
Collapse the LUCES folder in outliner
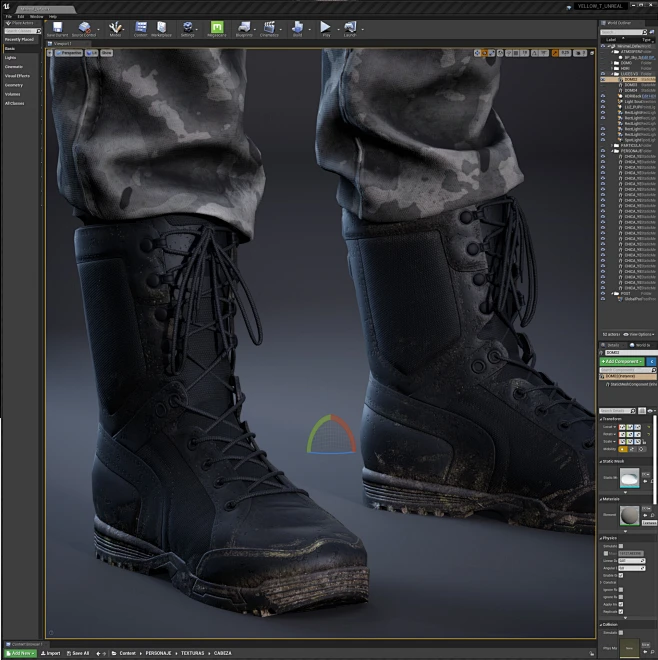click(612, 74)
